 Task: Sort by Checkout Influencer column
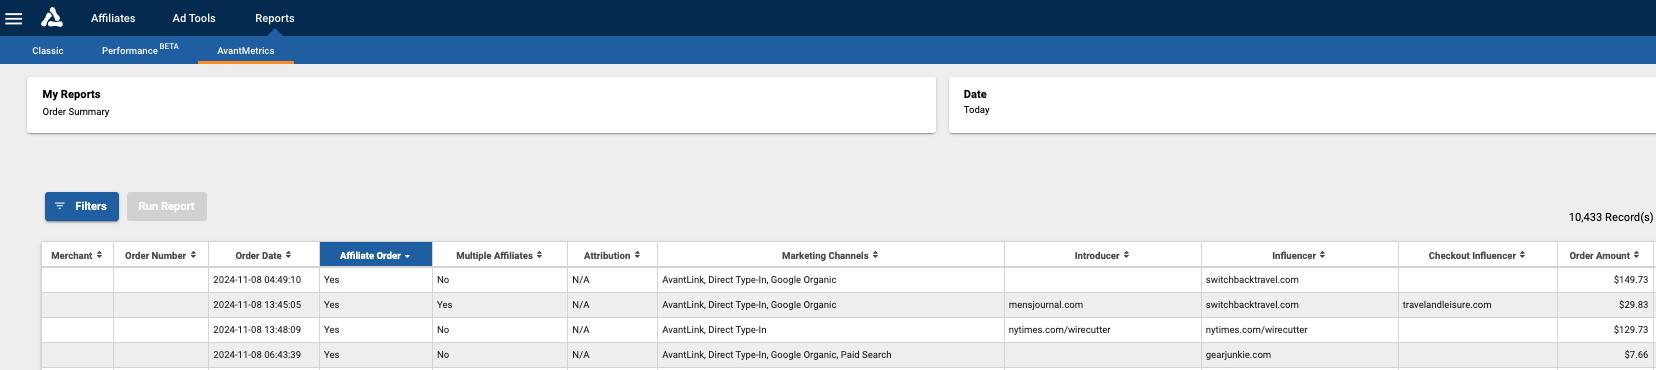coord(1477,255)
